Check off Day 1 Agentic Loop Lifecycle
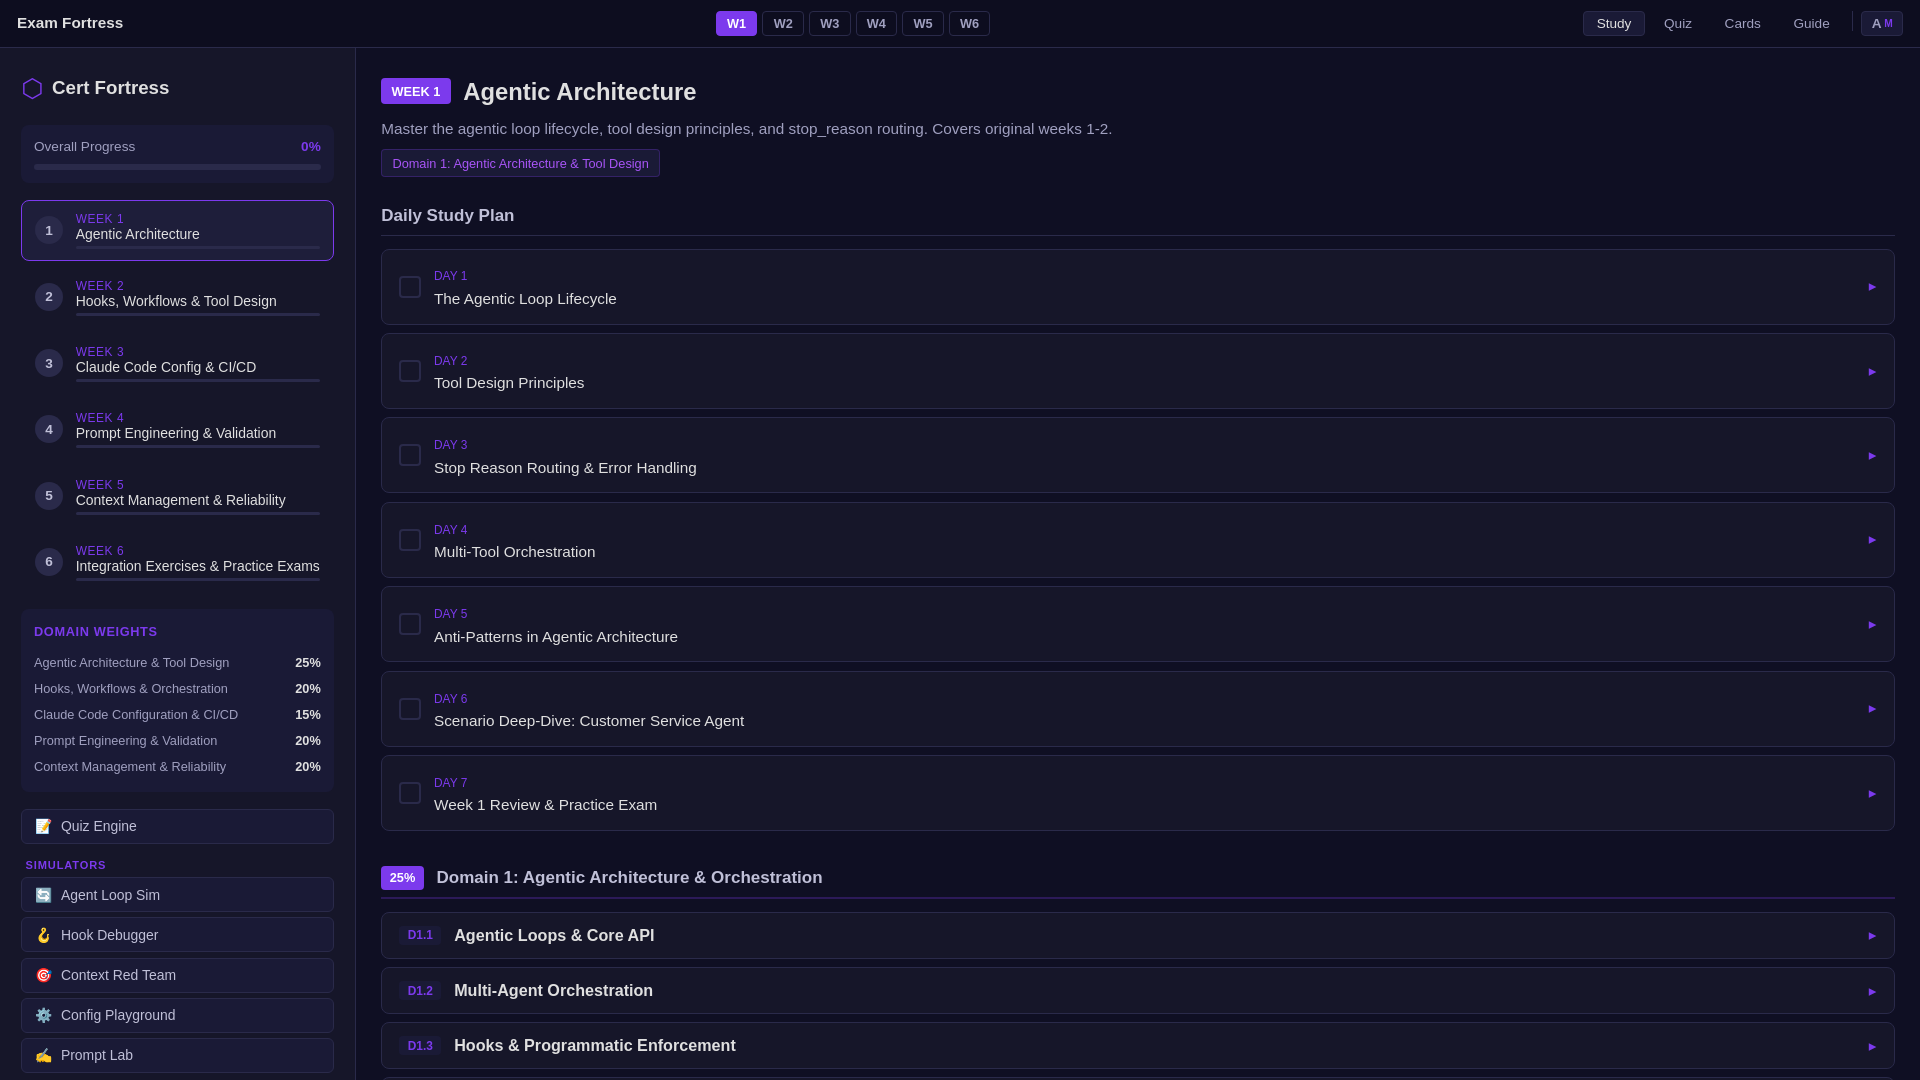Image resolution: width=1920 pixels, height=1080 pixels. [410, 288]
